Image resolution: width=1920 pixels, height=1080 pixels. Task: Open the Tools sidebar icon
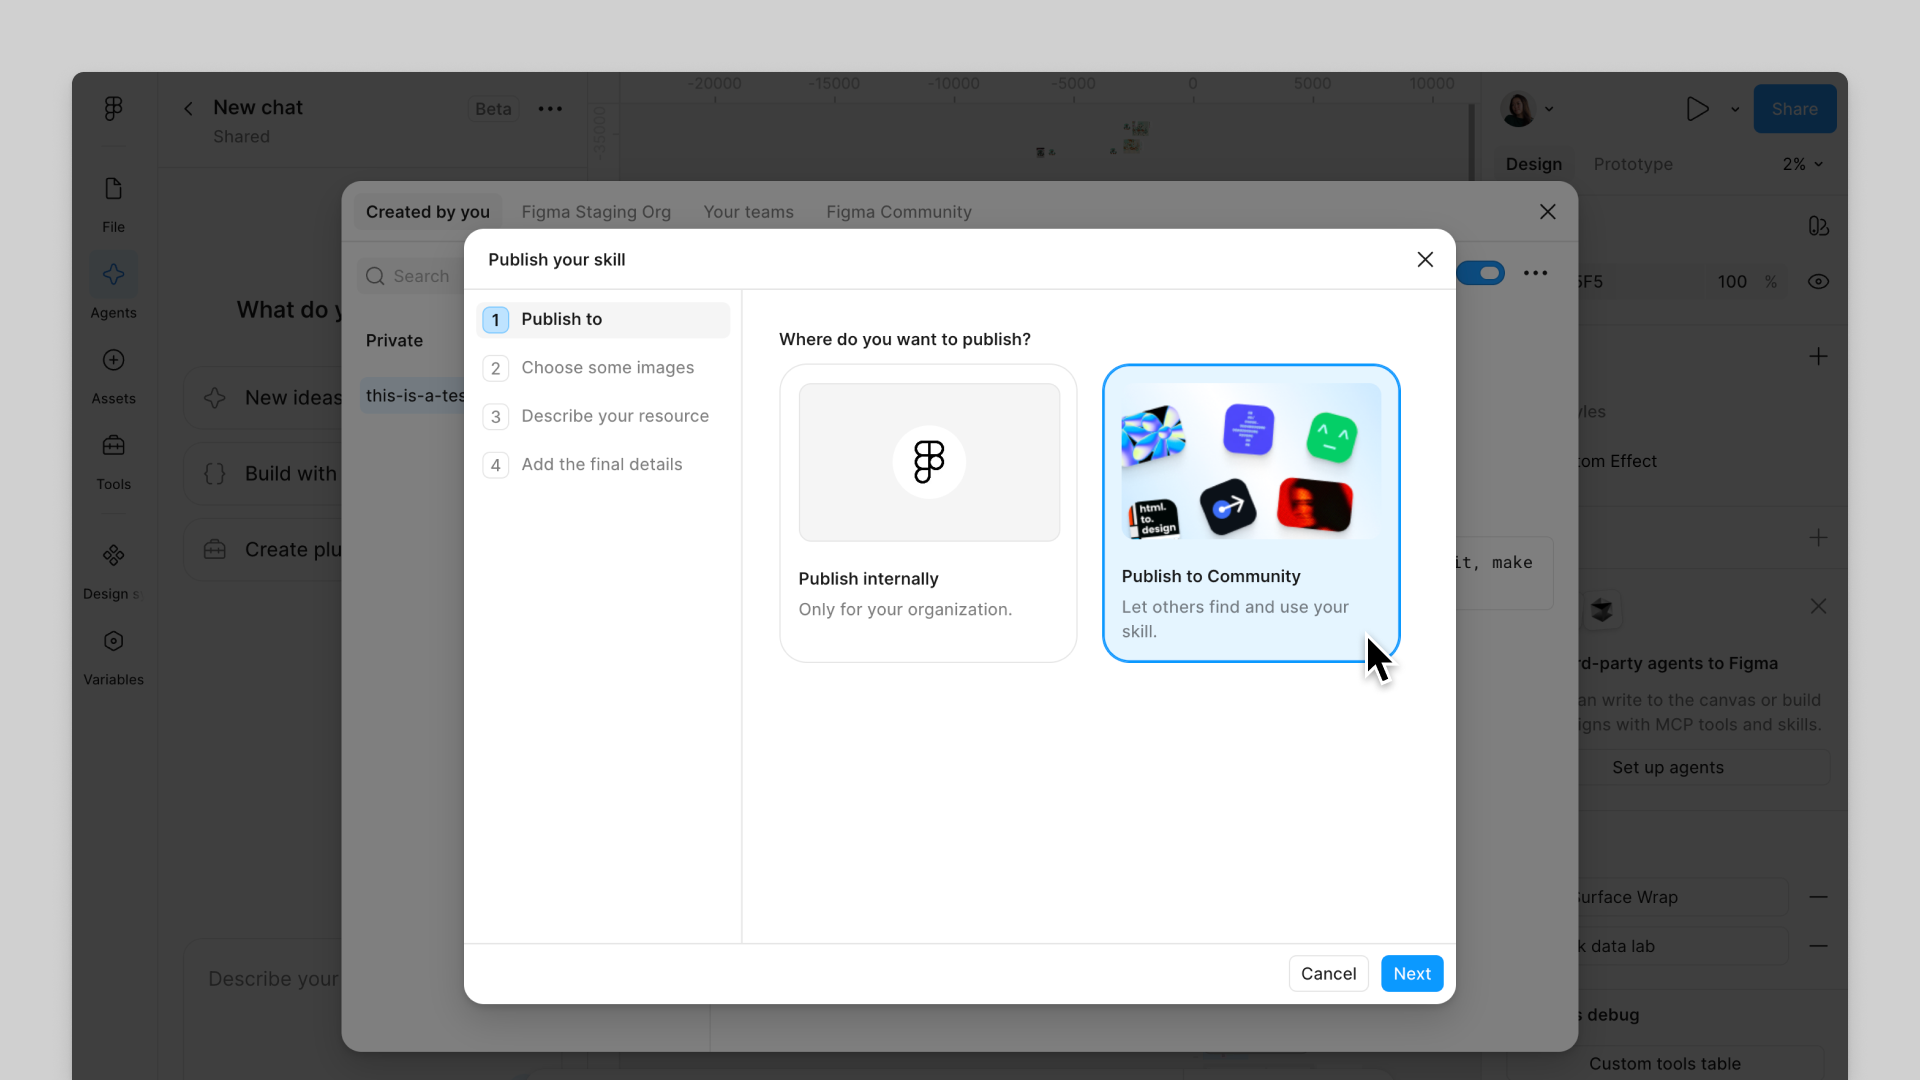coord(113,445)
